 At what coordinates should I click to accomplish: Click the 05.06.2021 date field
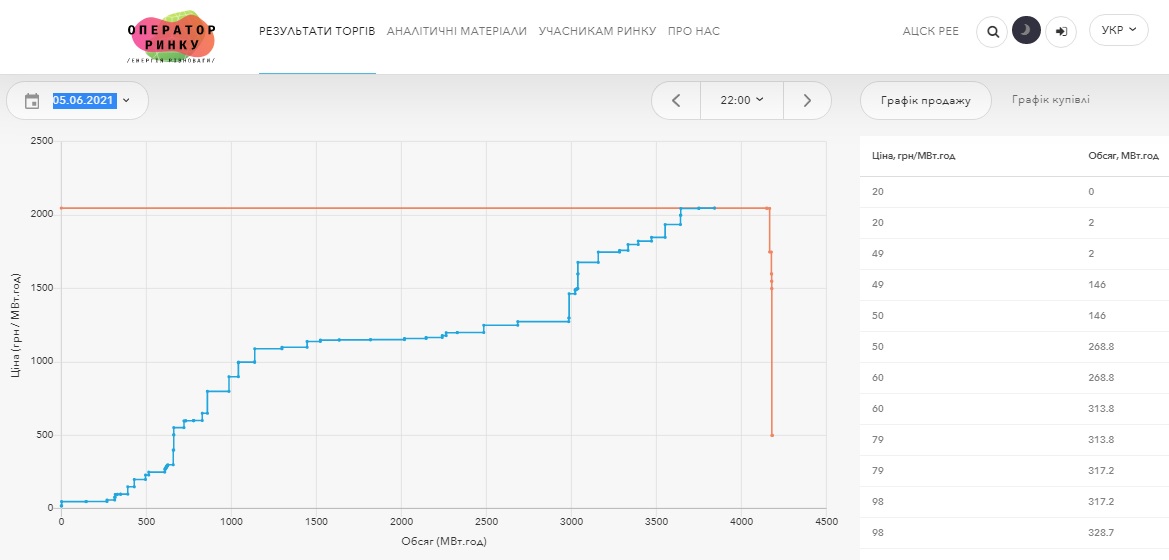tap(85, 101)
